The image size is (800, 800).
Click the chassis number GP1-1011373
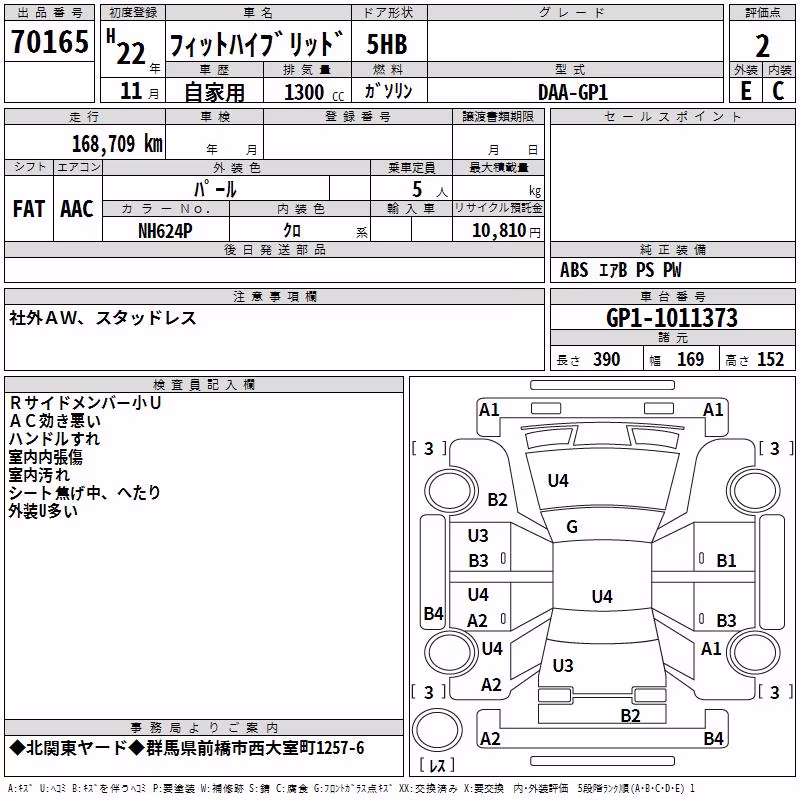[x=672, y=318]
